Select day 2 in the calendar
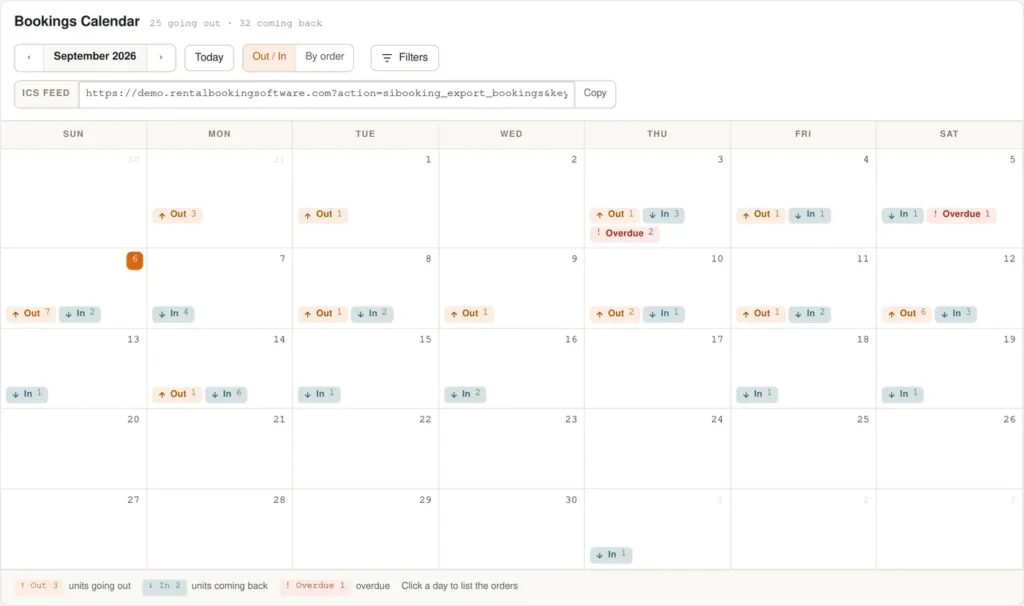1024x606 pixels. (511, 199)
